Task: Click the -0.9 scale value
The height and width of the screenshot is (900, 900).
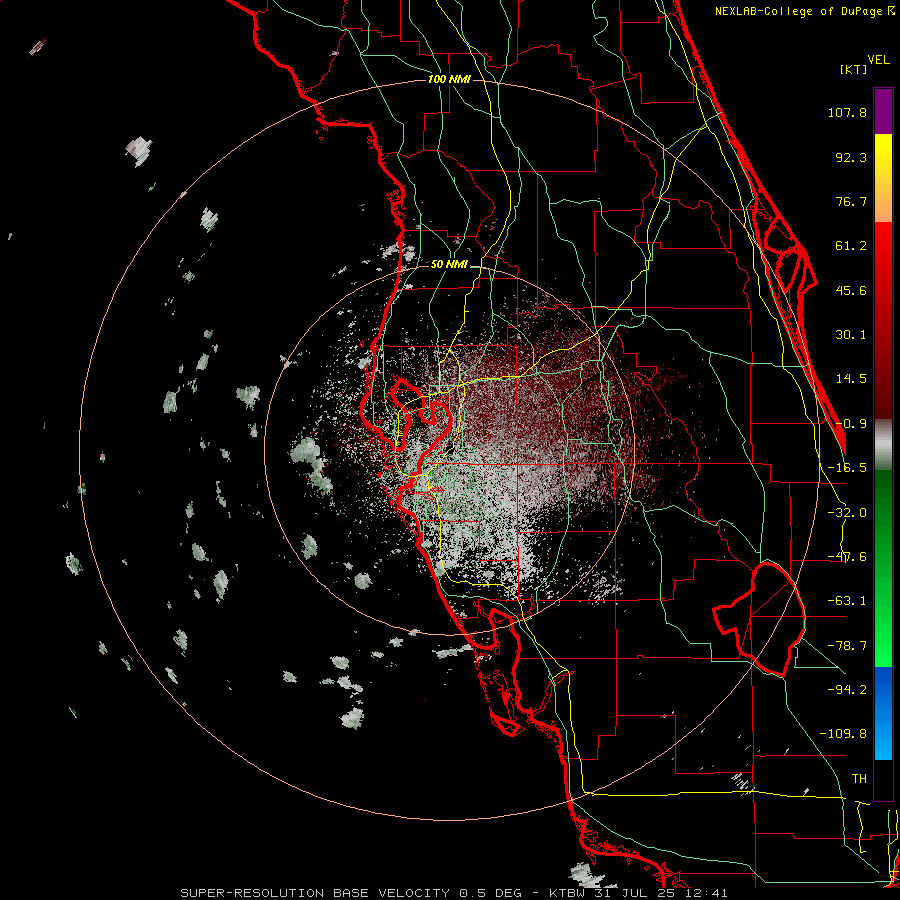Action: pos(851,424)
